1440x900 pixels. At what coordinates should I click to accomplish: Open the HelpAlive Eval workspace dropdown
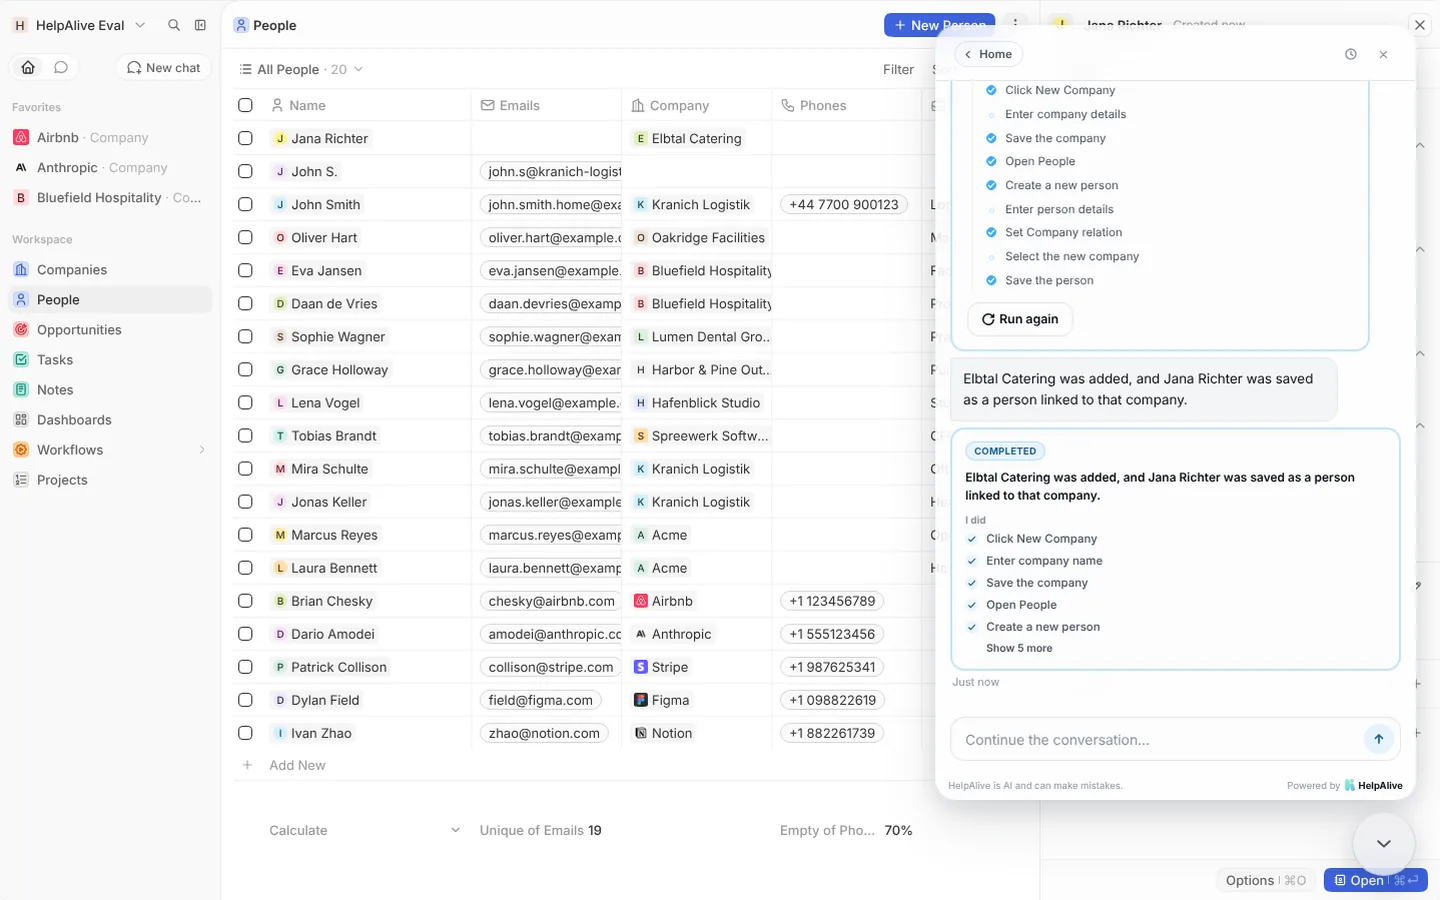click(x=80, y=25)
